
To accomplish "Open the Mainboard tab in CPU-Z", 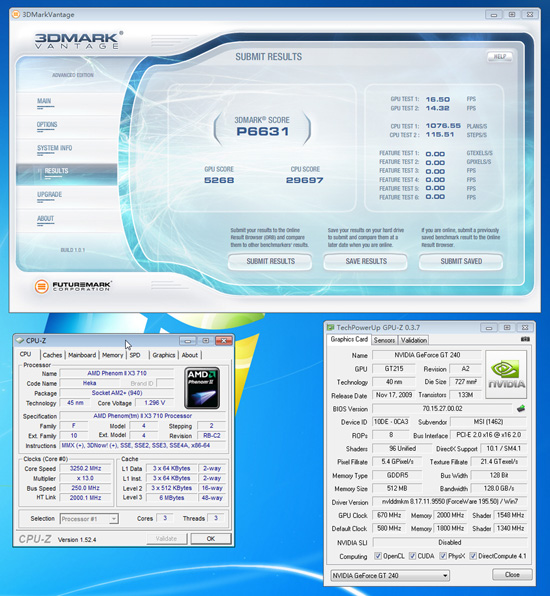I will pyautogui.click(x=82, y=355).
